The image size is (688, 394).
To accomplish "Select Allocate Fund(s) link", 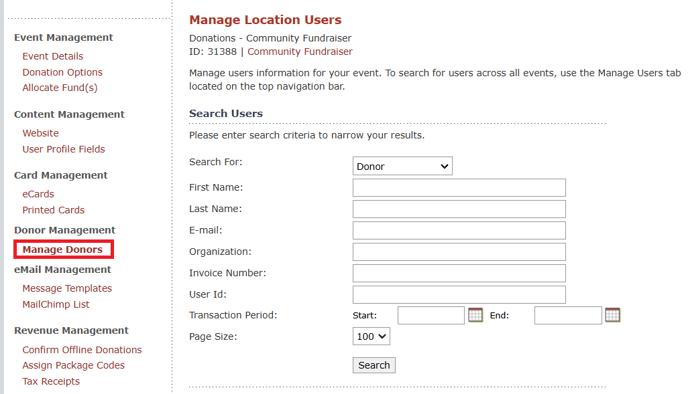I will click(x=60, y=88).
